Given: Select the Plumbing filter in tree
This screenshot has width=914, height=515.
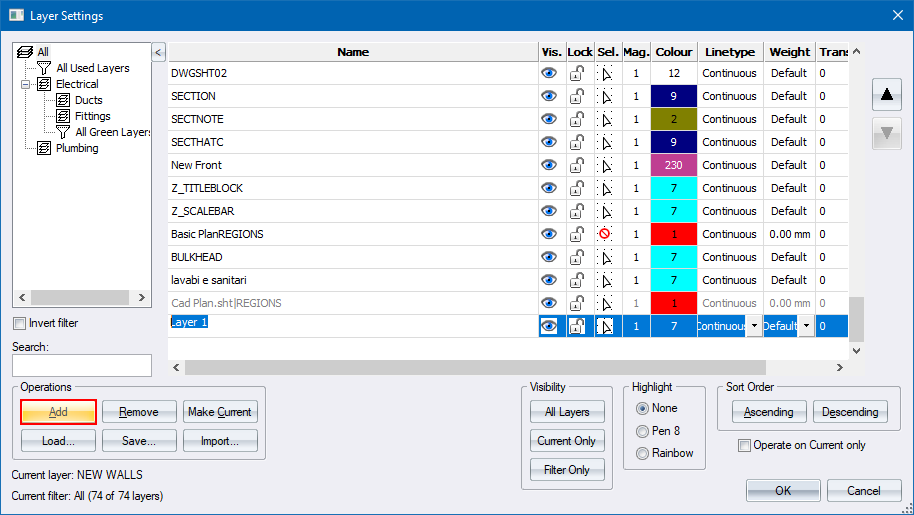Looking at the screenshot, I should (76, 148).
